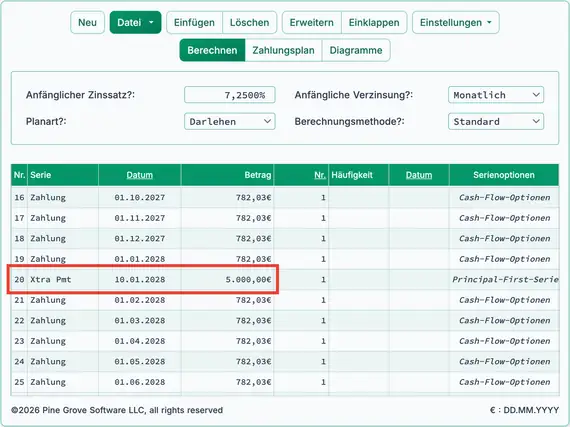Click the Einfügen button
Viewport: 570px width, 427px height.
click(x=194, y=23)
